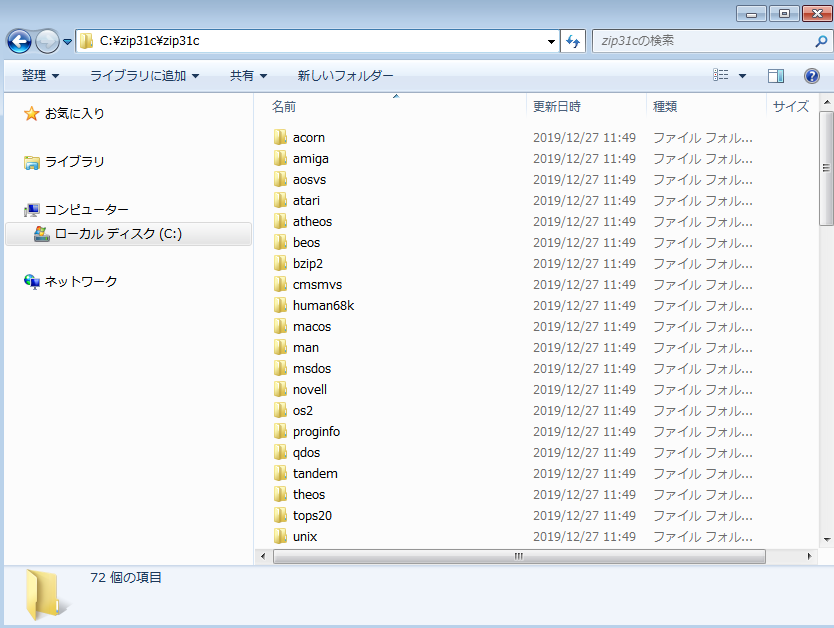Select the bzip2 folder icon
This screenshot has width=834, height=628.
pyautogui.click(x=280, y=263)
